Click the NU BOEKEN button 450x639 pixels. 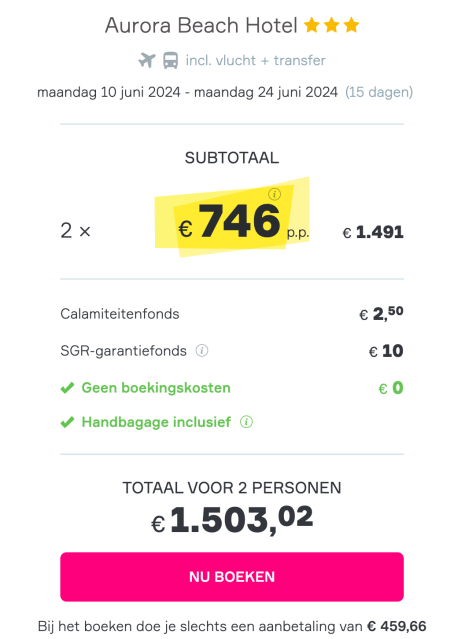point(232,577)
